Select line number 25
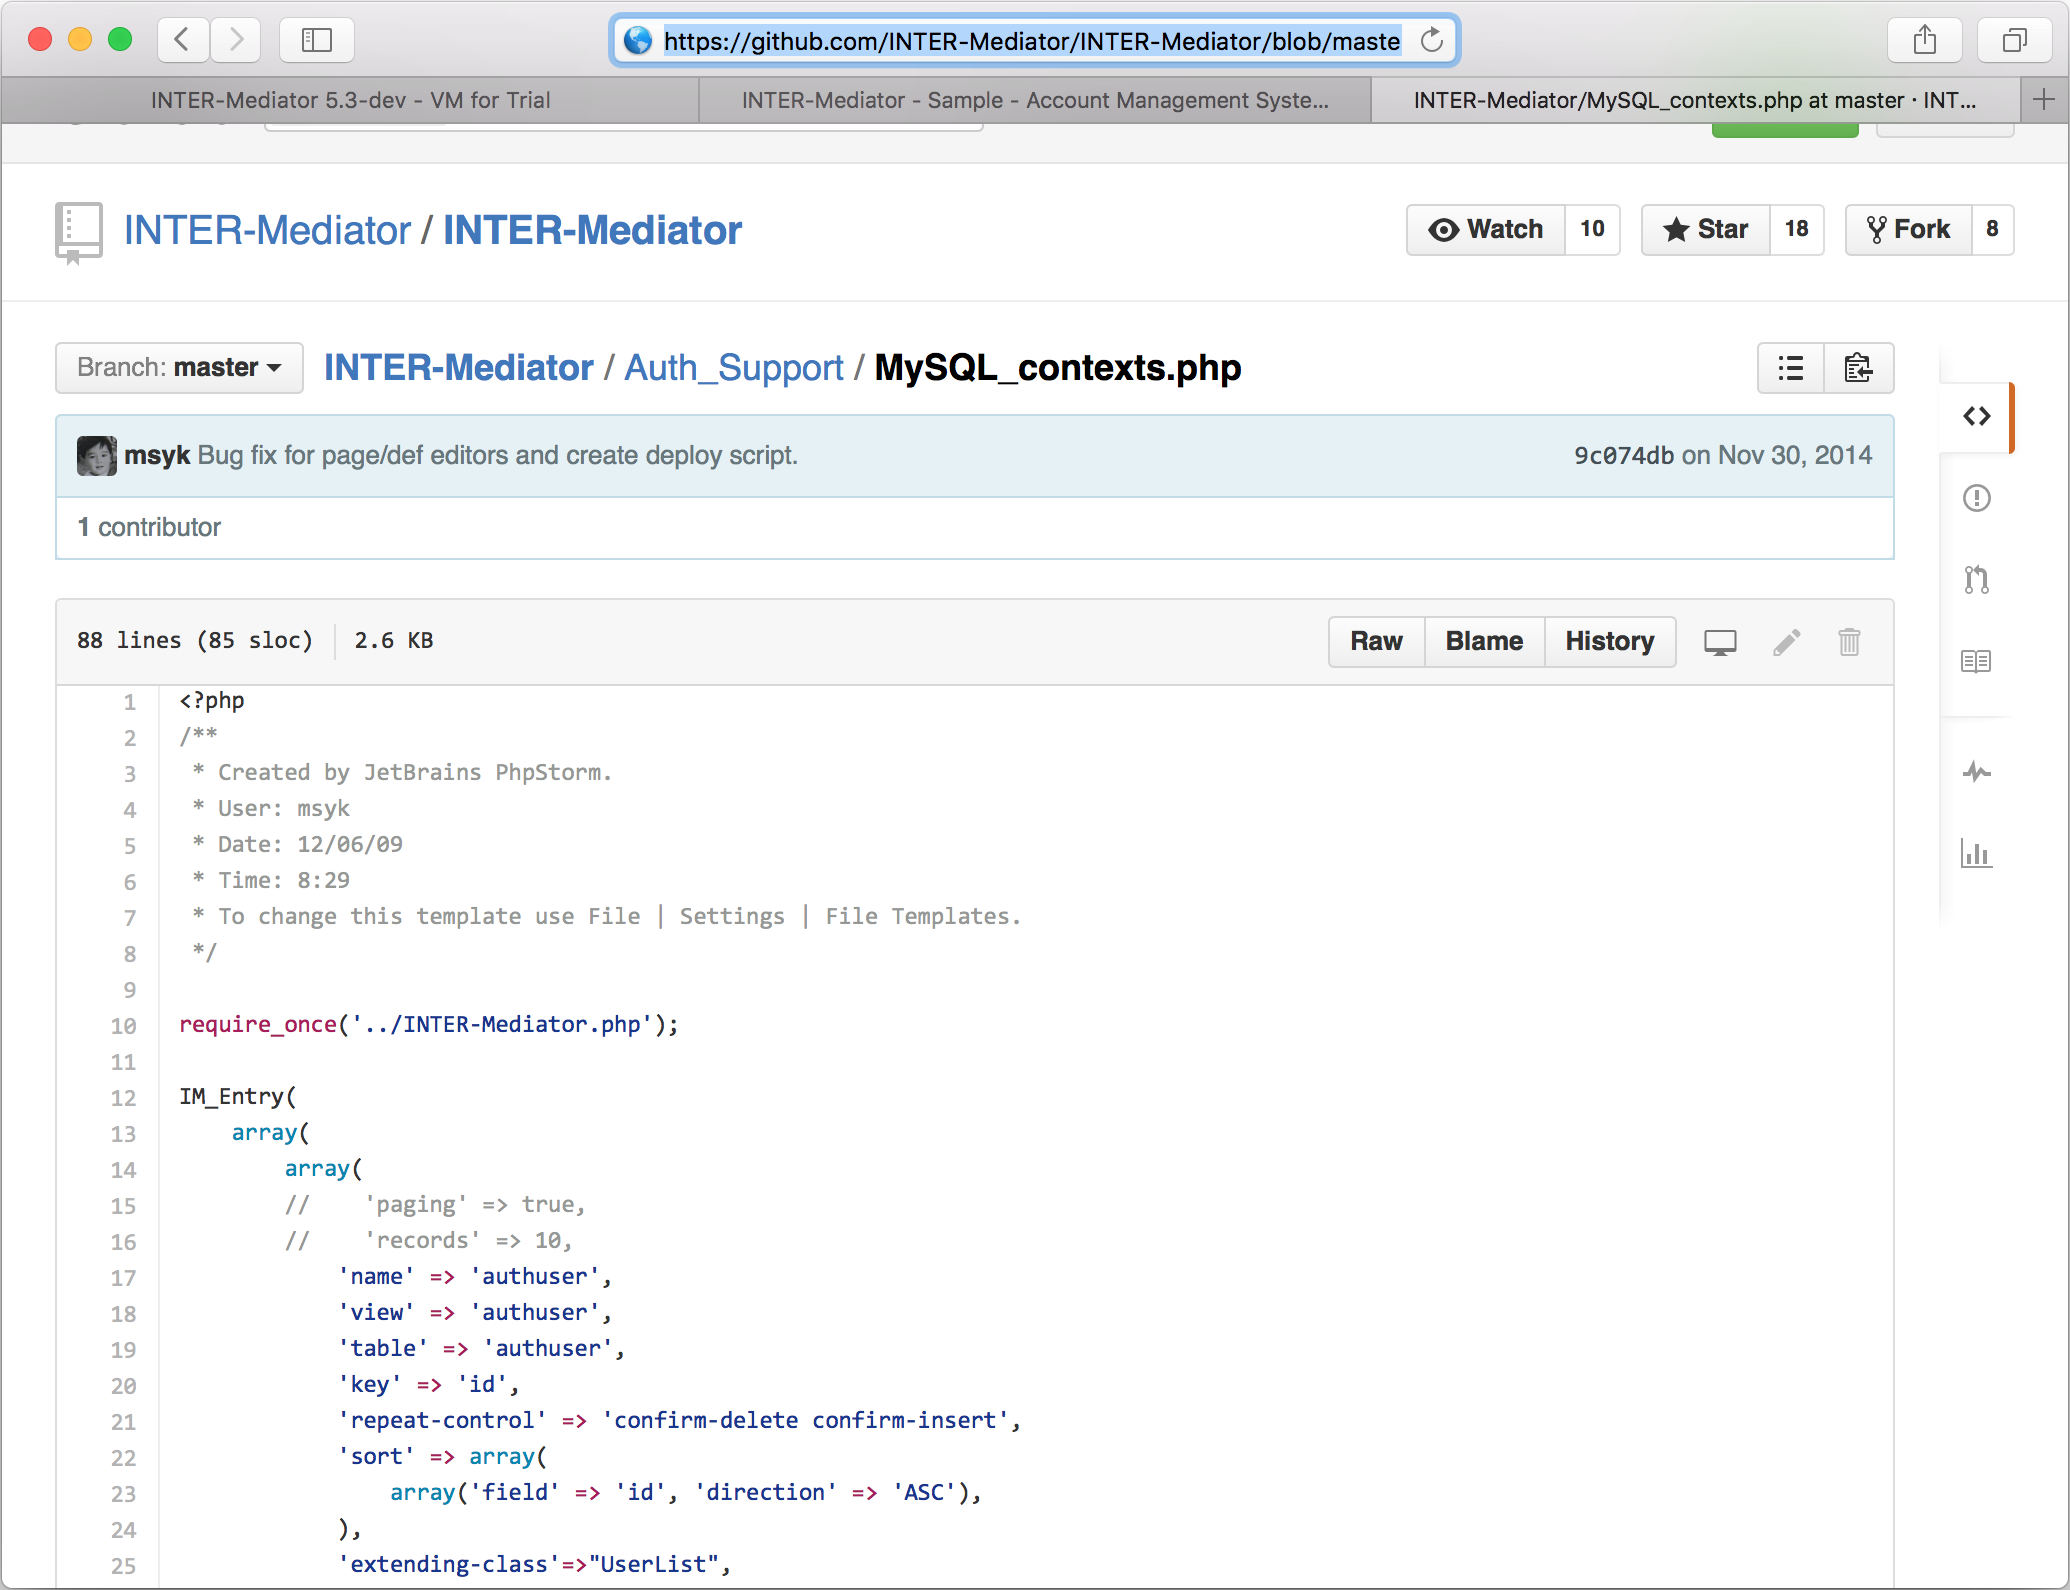Viewport: 2070px width, 1590px height. [123, 1566]
